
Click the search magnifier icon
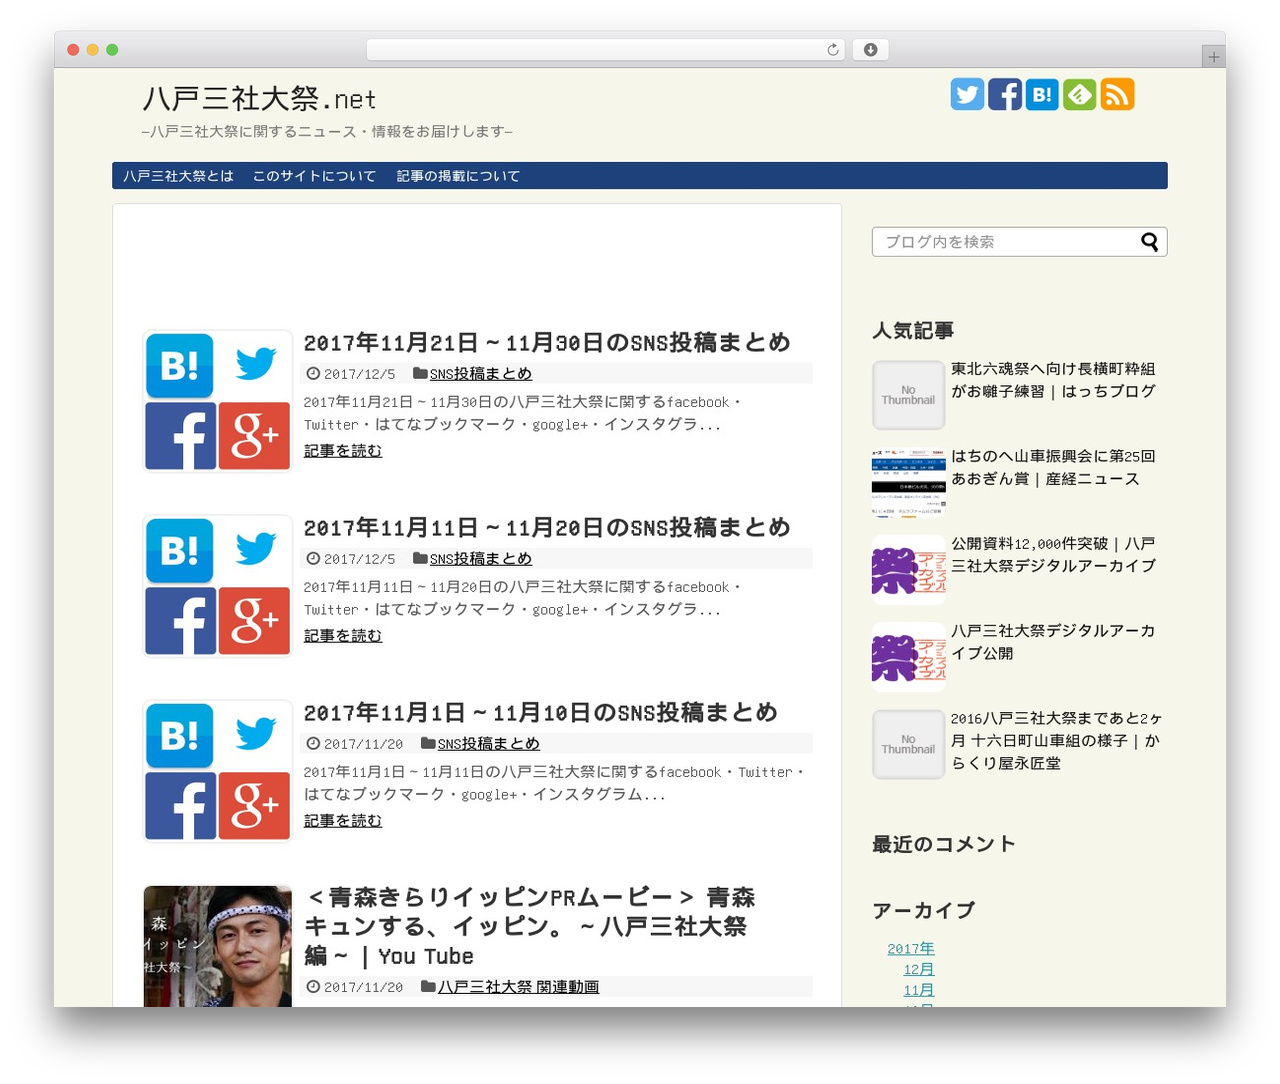(1150, 242)
